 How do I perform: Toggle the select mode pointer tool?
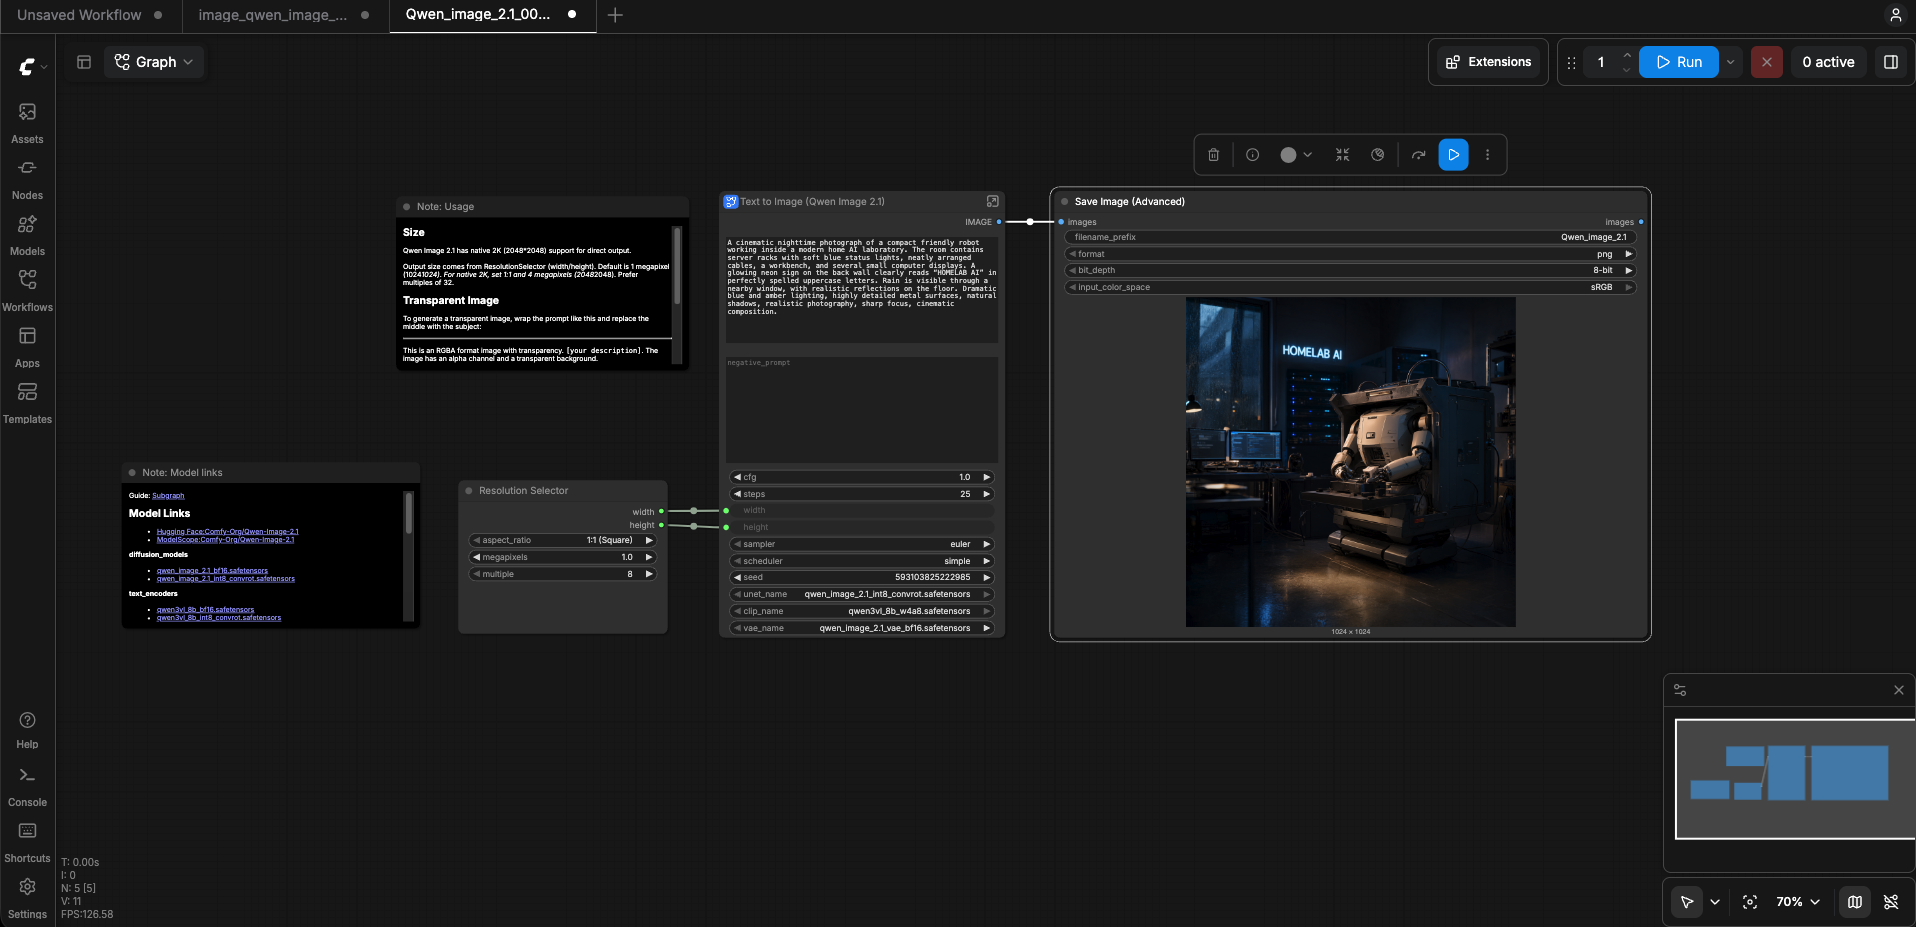[x=1687, y=902]
